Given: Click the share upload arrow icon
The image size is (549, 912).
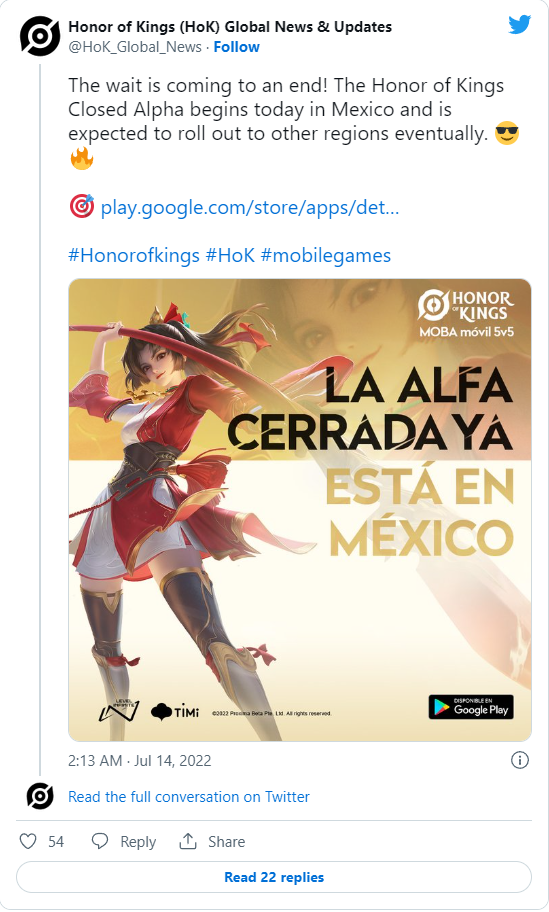Looking at the screenshot, I should pos(188,841).
